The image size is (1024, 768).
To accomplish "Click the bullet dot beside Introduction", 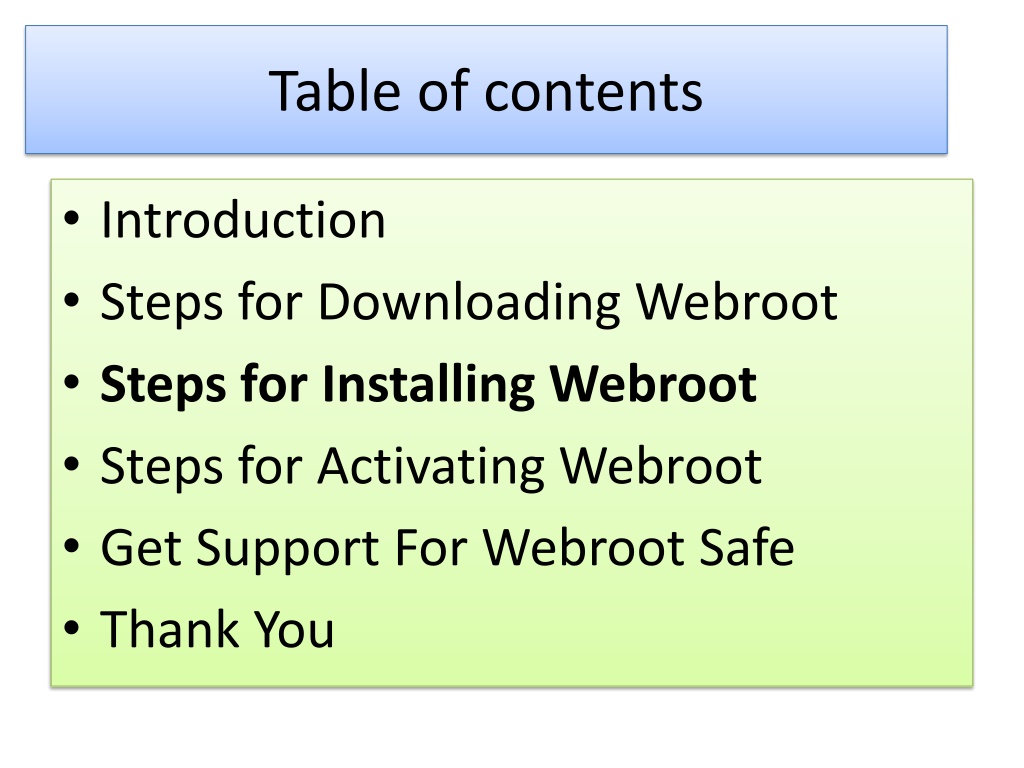I will [x=71, y=219].
